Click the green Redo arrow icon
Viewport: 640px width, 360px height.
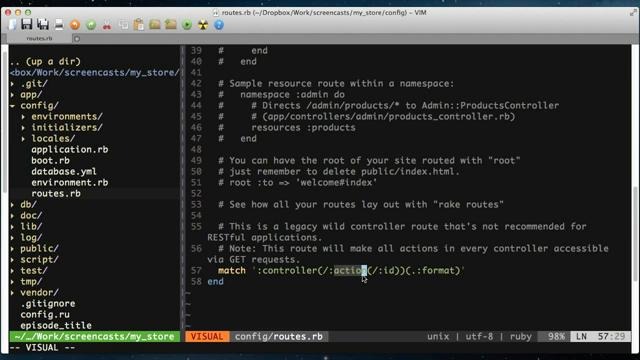pos(91,25)
